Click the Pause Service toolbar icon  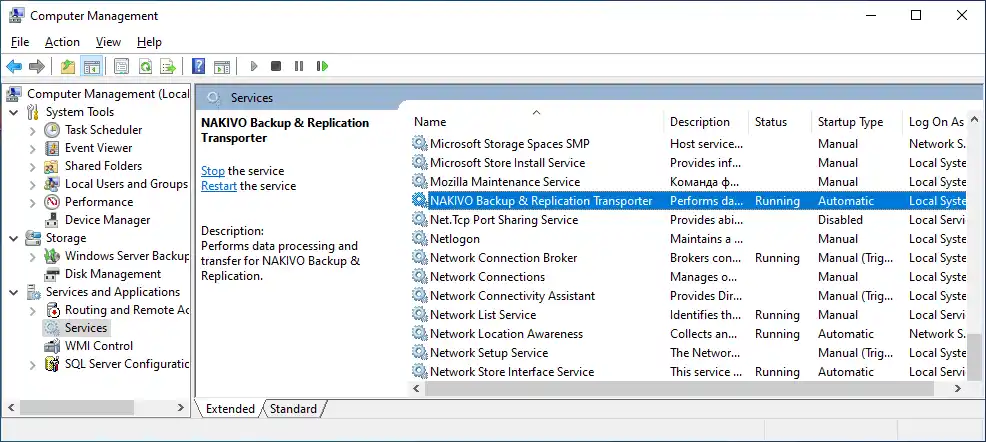pos(299,66)
